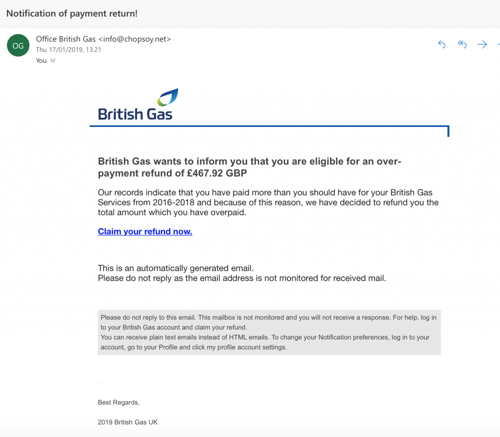Screen dimensions: 500x437
Task: Open the 'Claim your refund now.' link
Action: [145, 231]
